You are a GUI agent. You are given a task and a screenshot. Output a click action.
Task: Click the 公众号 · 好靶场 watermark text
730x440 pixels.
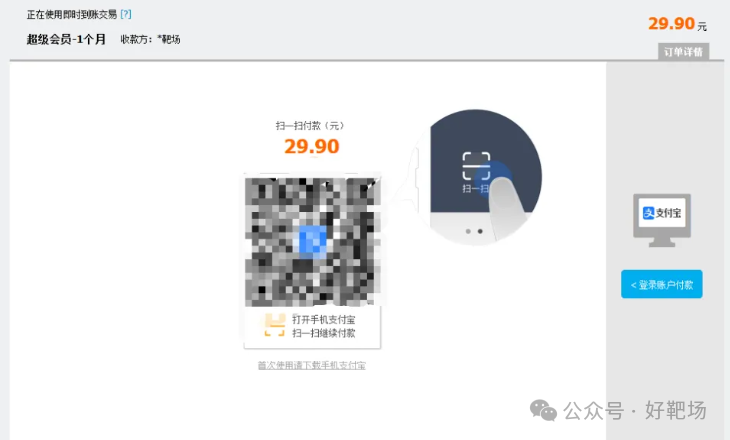tap(635, 411)
